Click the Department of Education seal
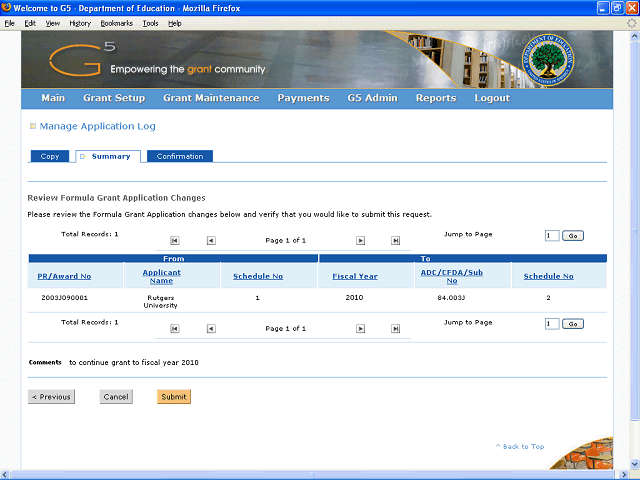The image size is (640, 480). click(x=548, y=60)
